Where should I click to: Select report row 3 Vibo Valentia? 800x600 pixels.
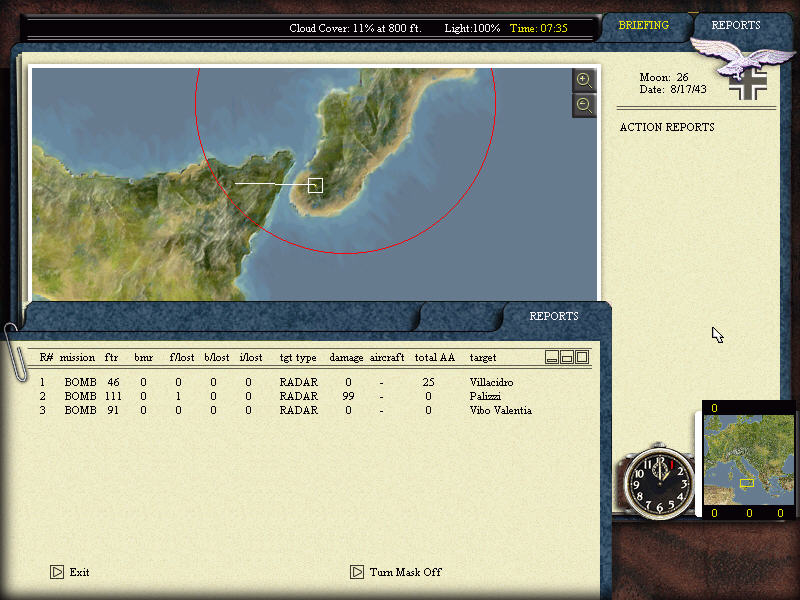tap(286, 410)
